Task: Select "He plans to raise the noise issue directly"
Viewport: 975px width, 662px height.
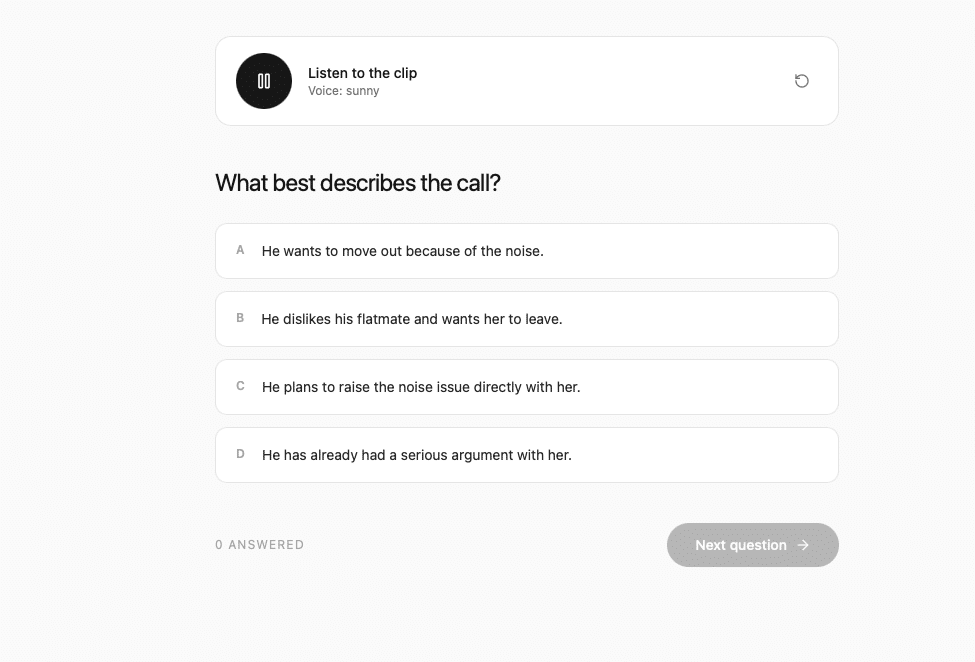Action: (x=527, y=387)
